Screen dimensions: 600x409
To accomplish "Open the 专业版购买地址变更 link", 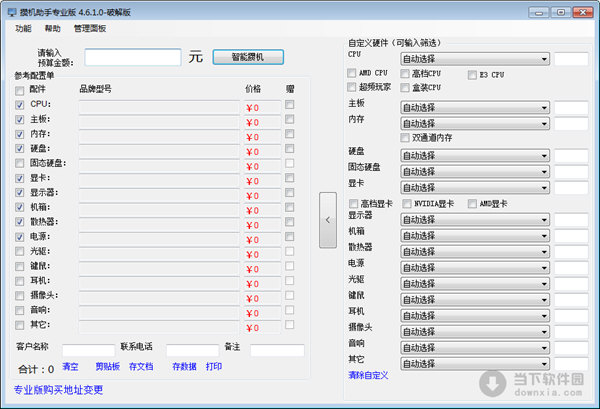I will click(59, 390).
